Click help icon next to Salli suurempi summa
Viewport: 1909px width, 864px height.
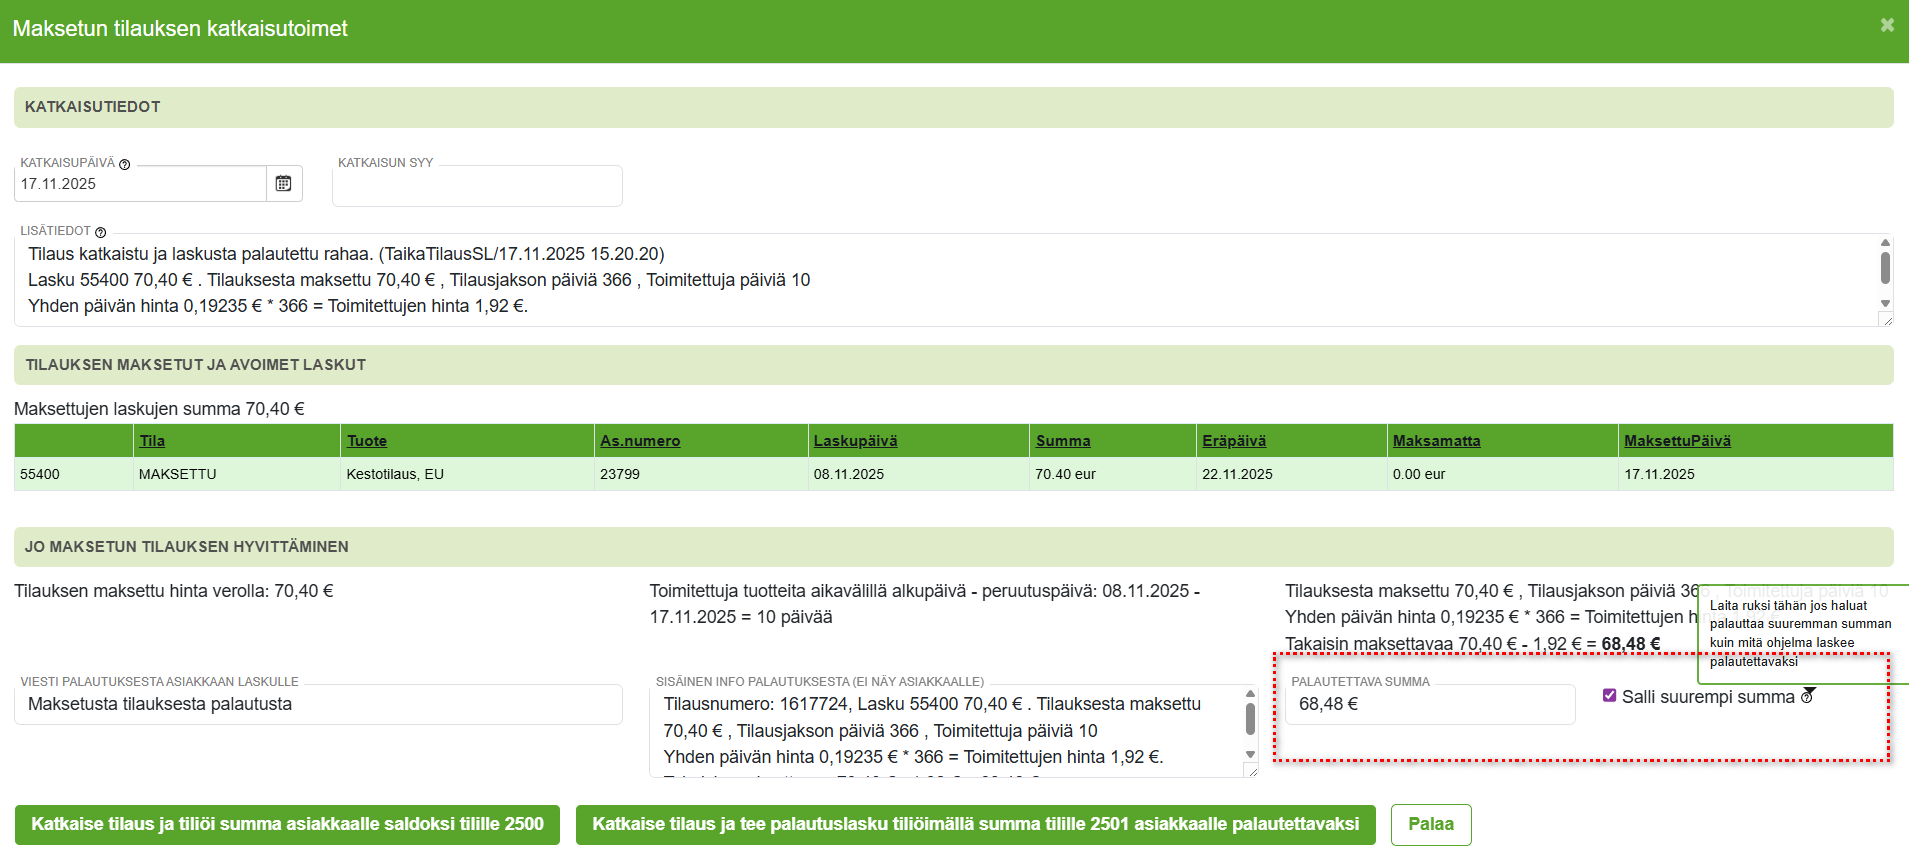(x=1807, y=697)
